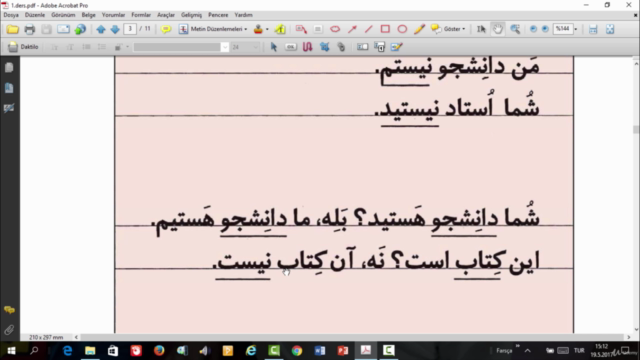This screenshot has height=360, width=640.
Task: Select the object arrow tool
Action: [273, 47]
